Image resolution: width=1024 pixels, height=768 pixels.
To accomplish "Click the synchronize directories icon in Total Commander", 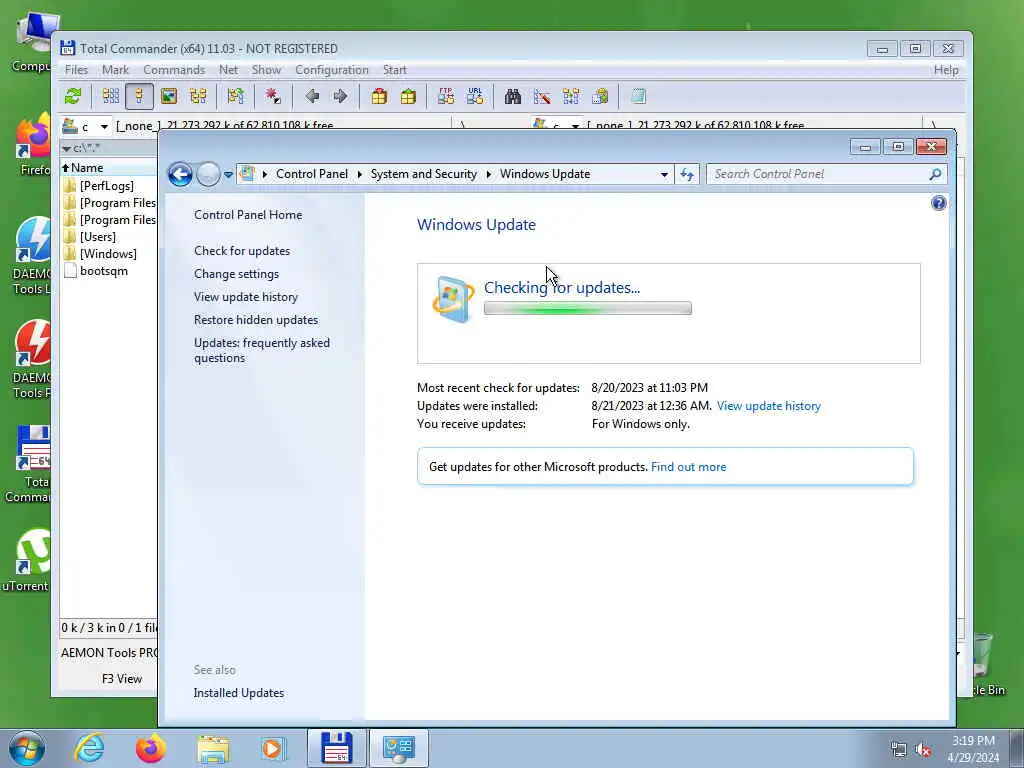I will pyautogui.click(x=571, y=97).
